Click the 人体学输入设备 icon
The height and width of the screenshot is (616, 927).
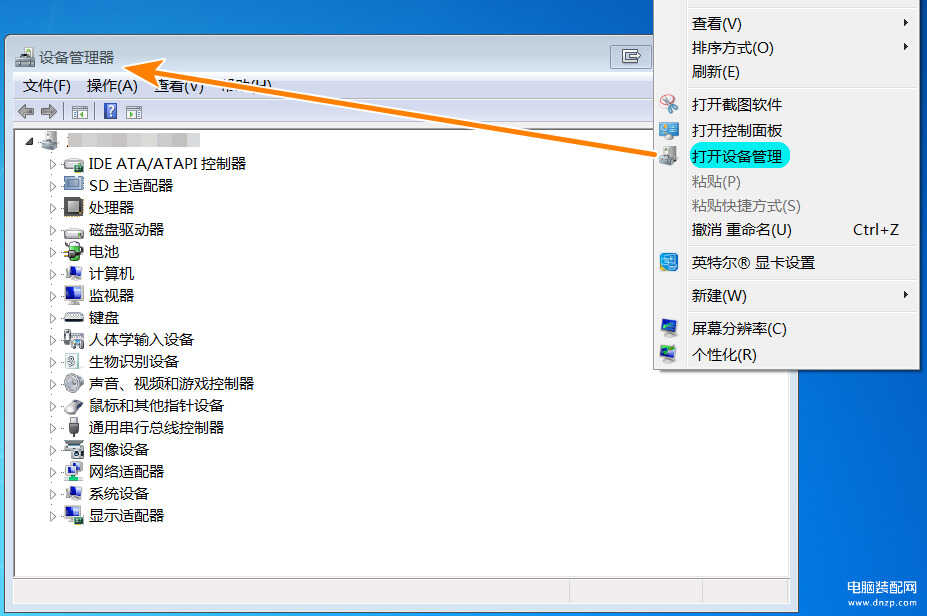[73, 339]
